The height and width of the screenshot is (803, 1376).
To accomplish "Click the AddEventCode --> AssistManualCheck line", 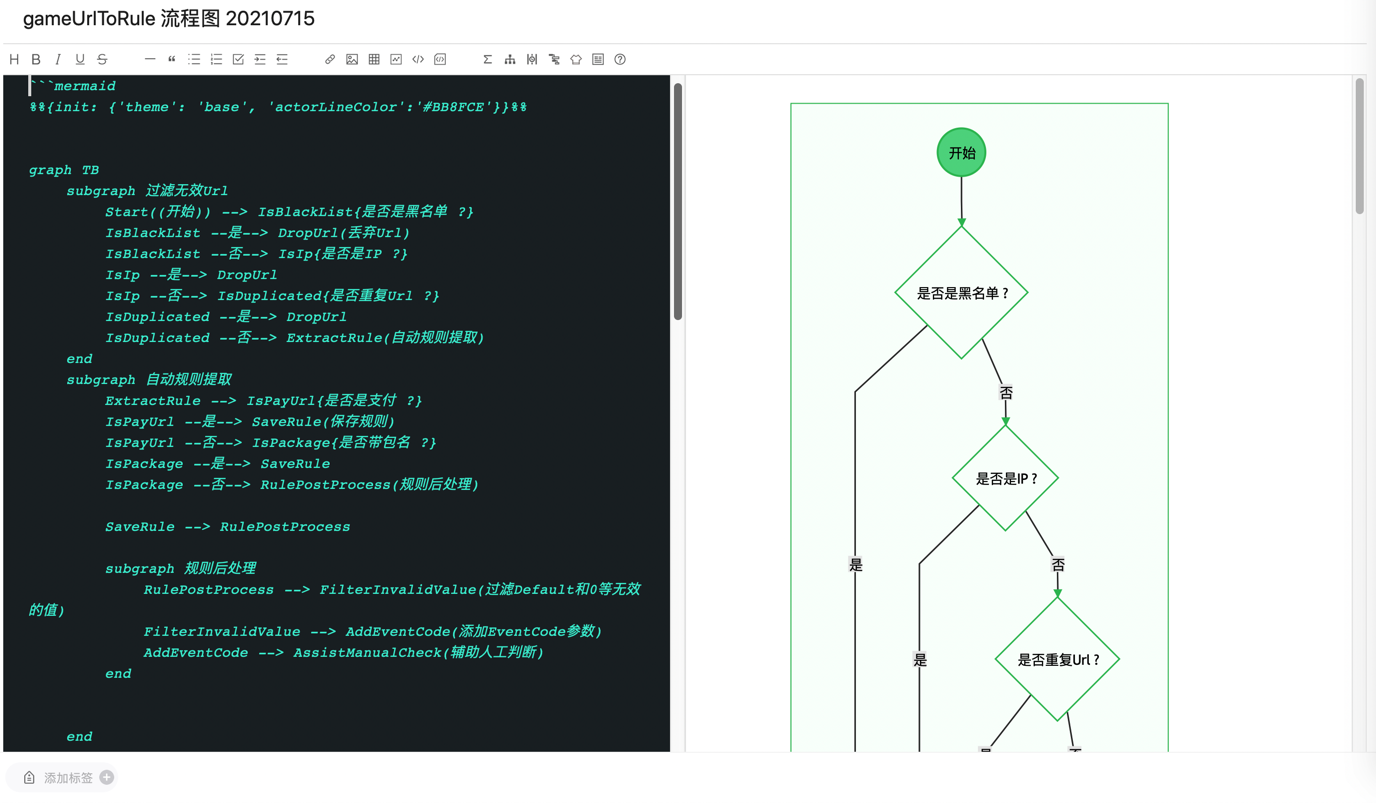I will [x=343, y=653].
